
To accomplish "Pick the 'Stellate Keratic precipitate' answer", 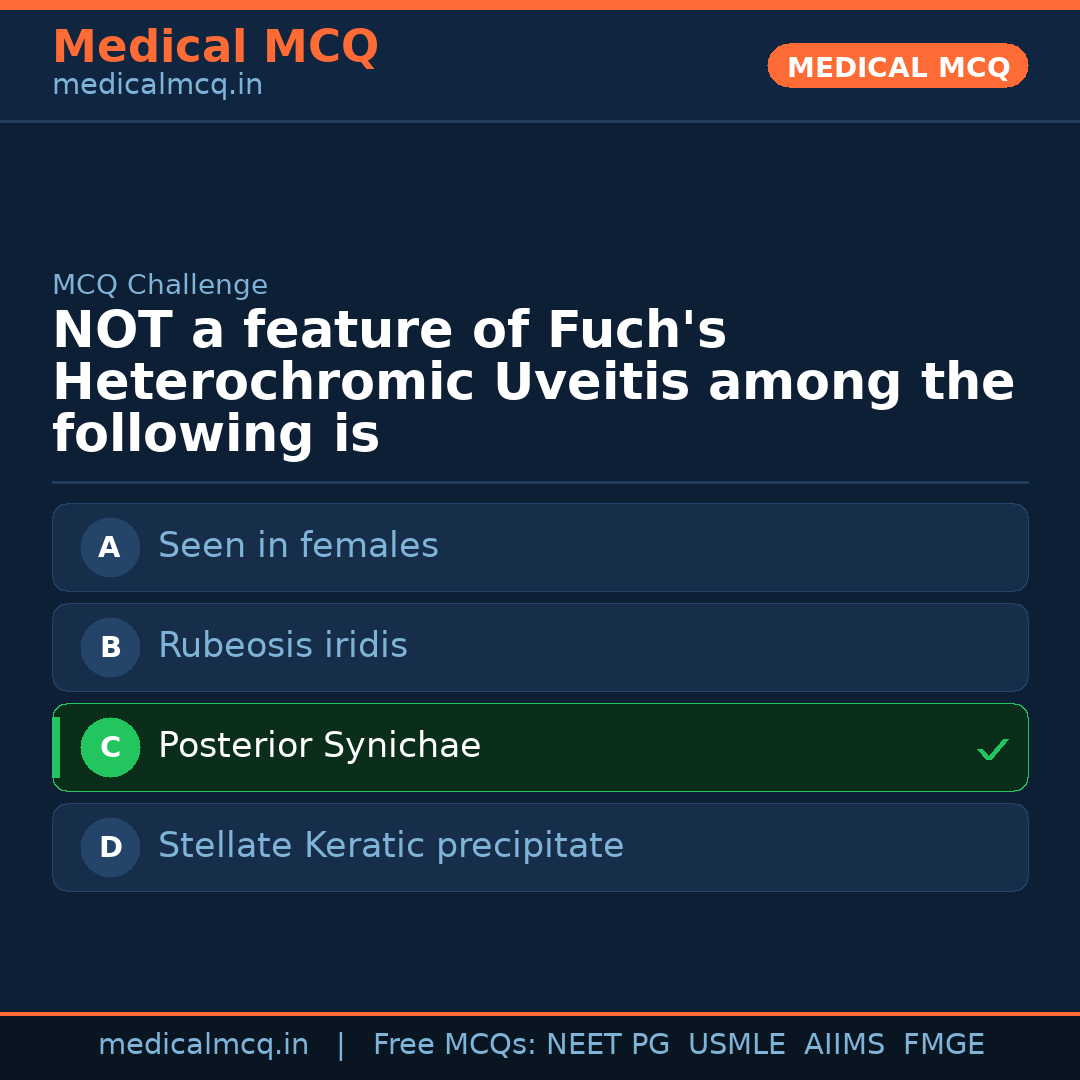I will [391, 846].
